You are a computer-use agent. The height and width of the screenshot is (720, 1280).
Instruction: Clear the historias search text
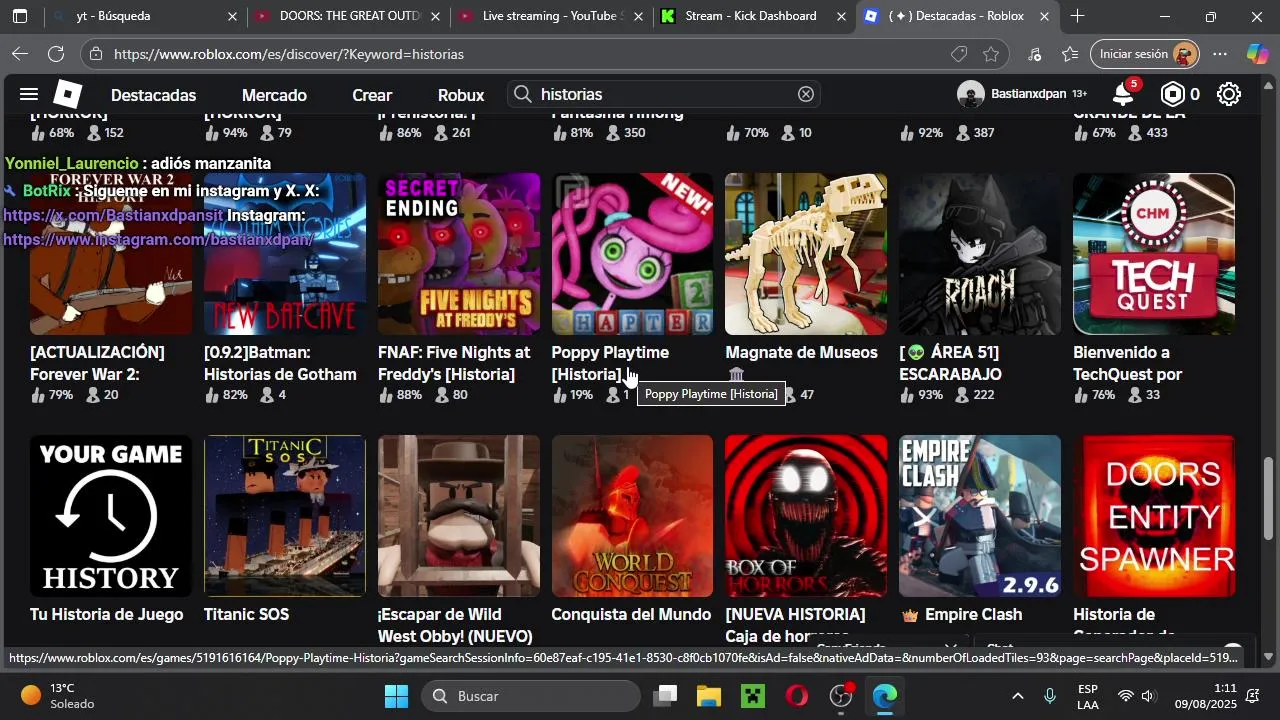[806, 94]
